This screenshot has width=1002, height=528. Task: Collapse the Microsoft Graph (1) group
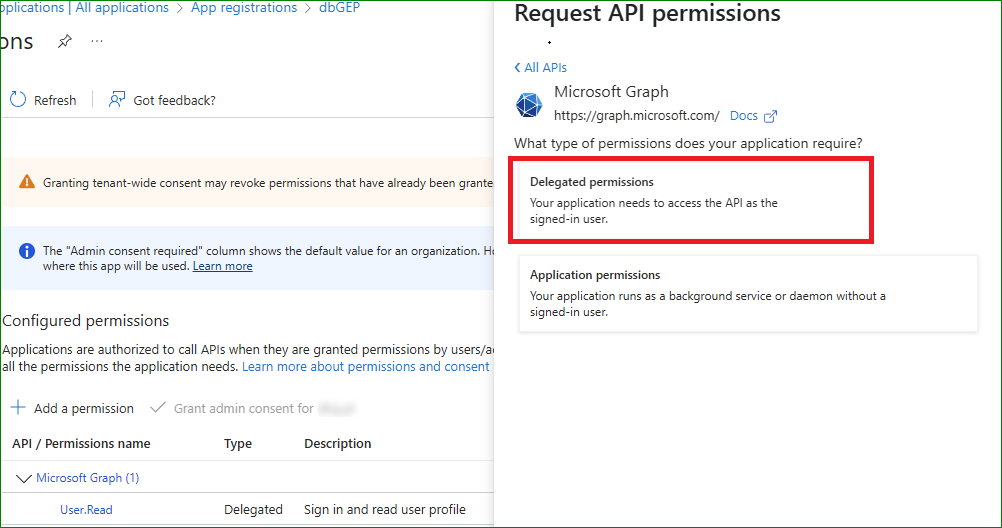[x=24, y=478]
